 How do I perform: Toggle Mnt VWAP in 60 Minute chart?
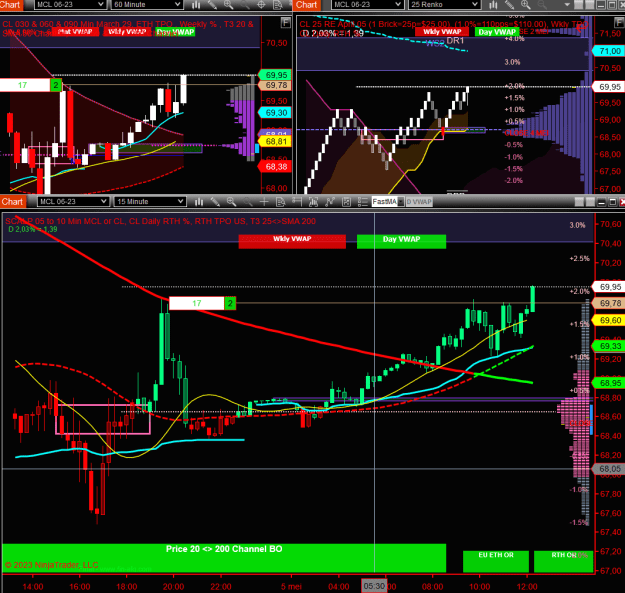[75, 32]
